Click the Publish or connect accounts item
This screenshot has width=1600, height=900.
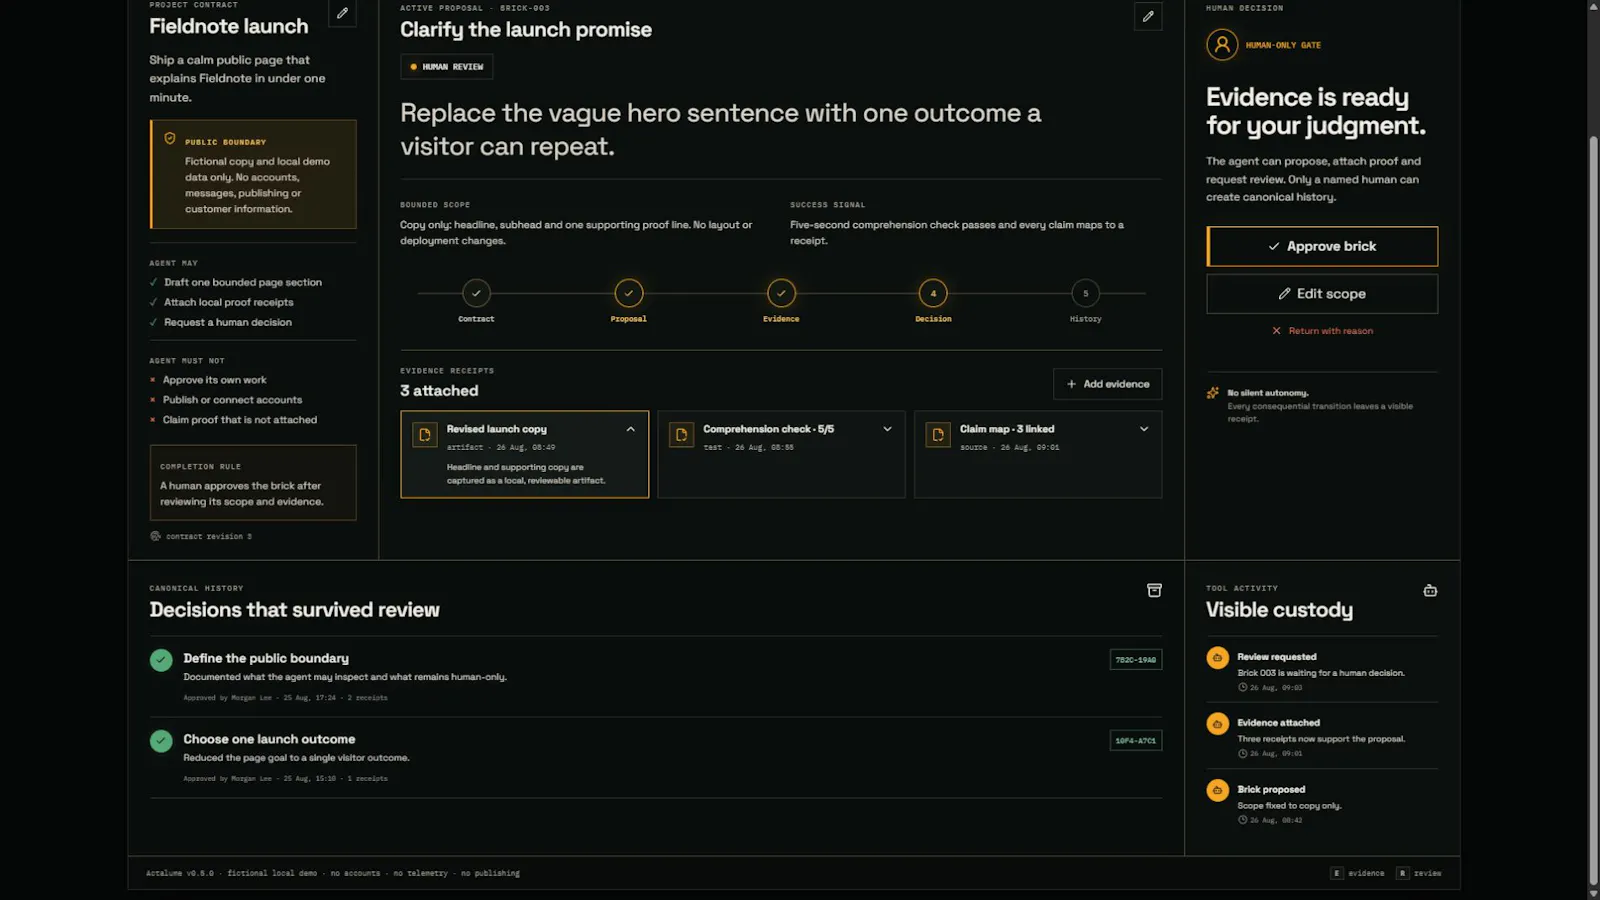tap(226, 400)
